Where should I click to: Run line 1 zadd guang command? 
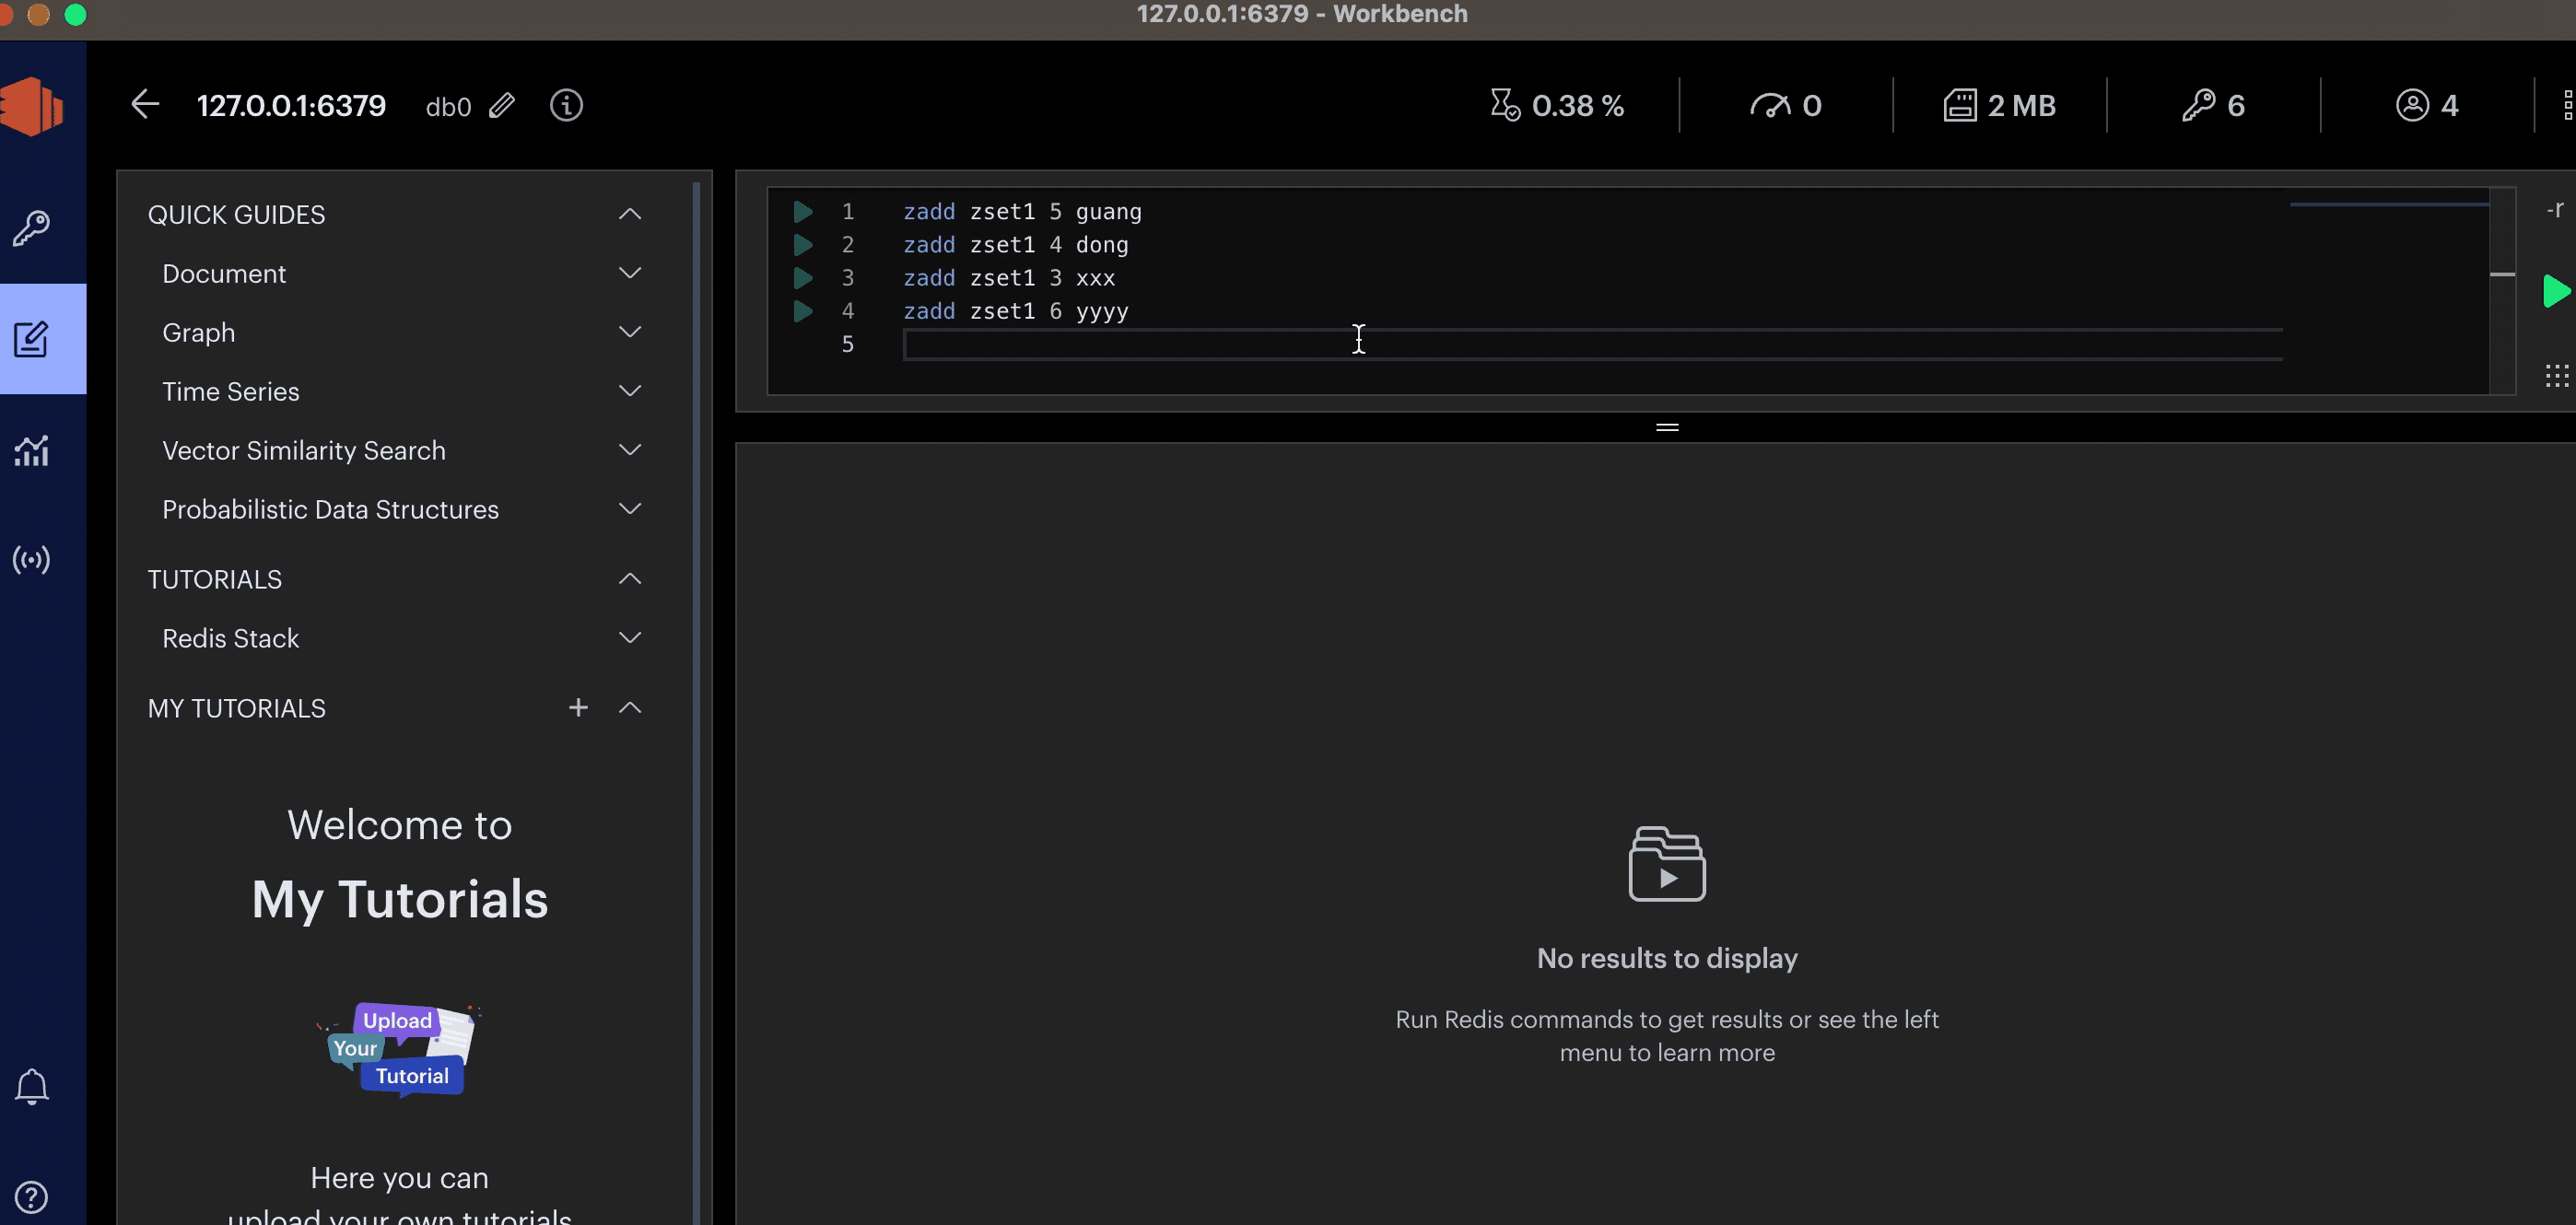click(802, 212)
